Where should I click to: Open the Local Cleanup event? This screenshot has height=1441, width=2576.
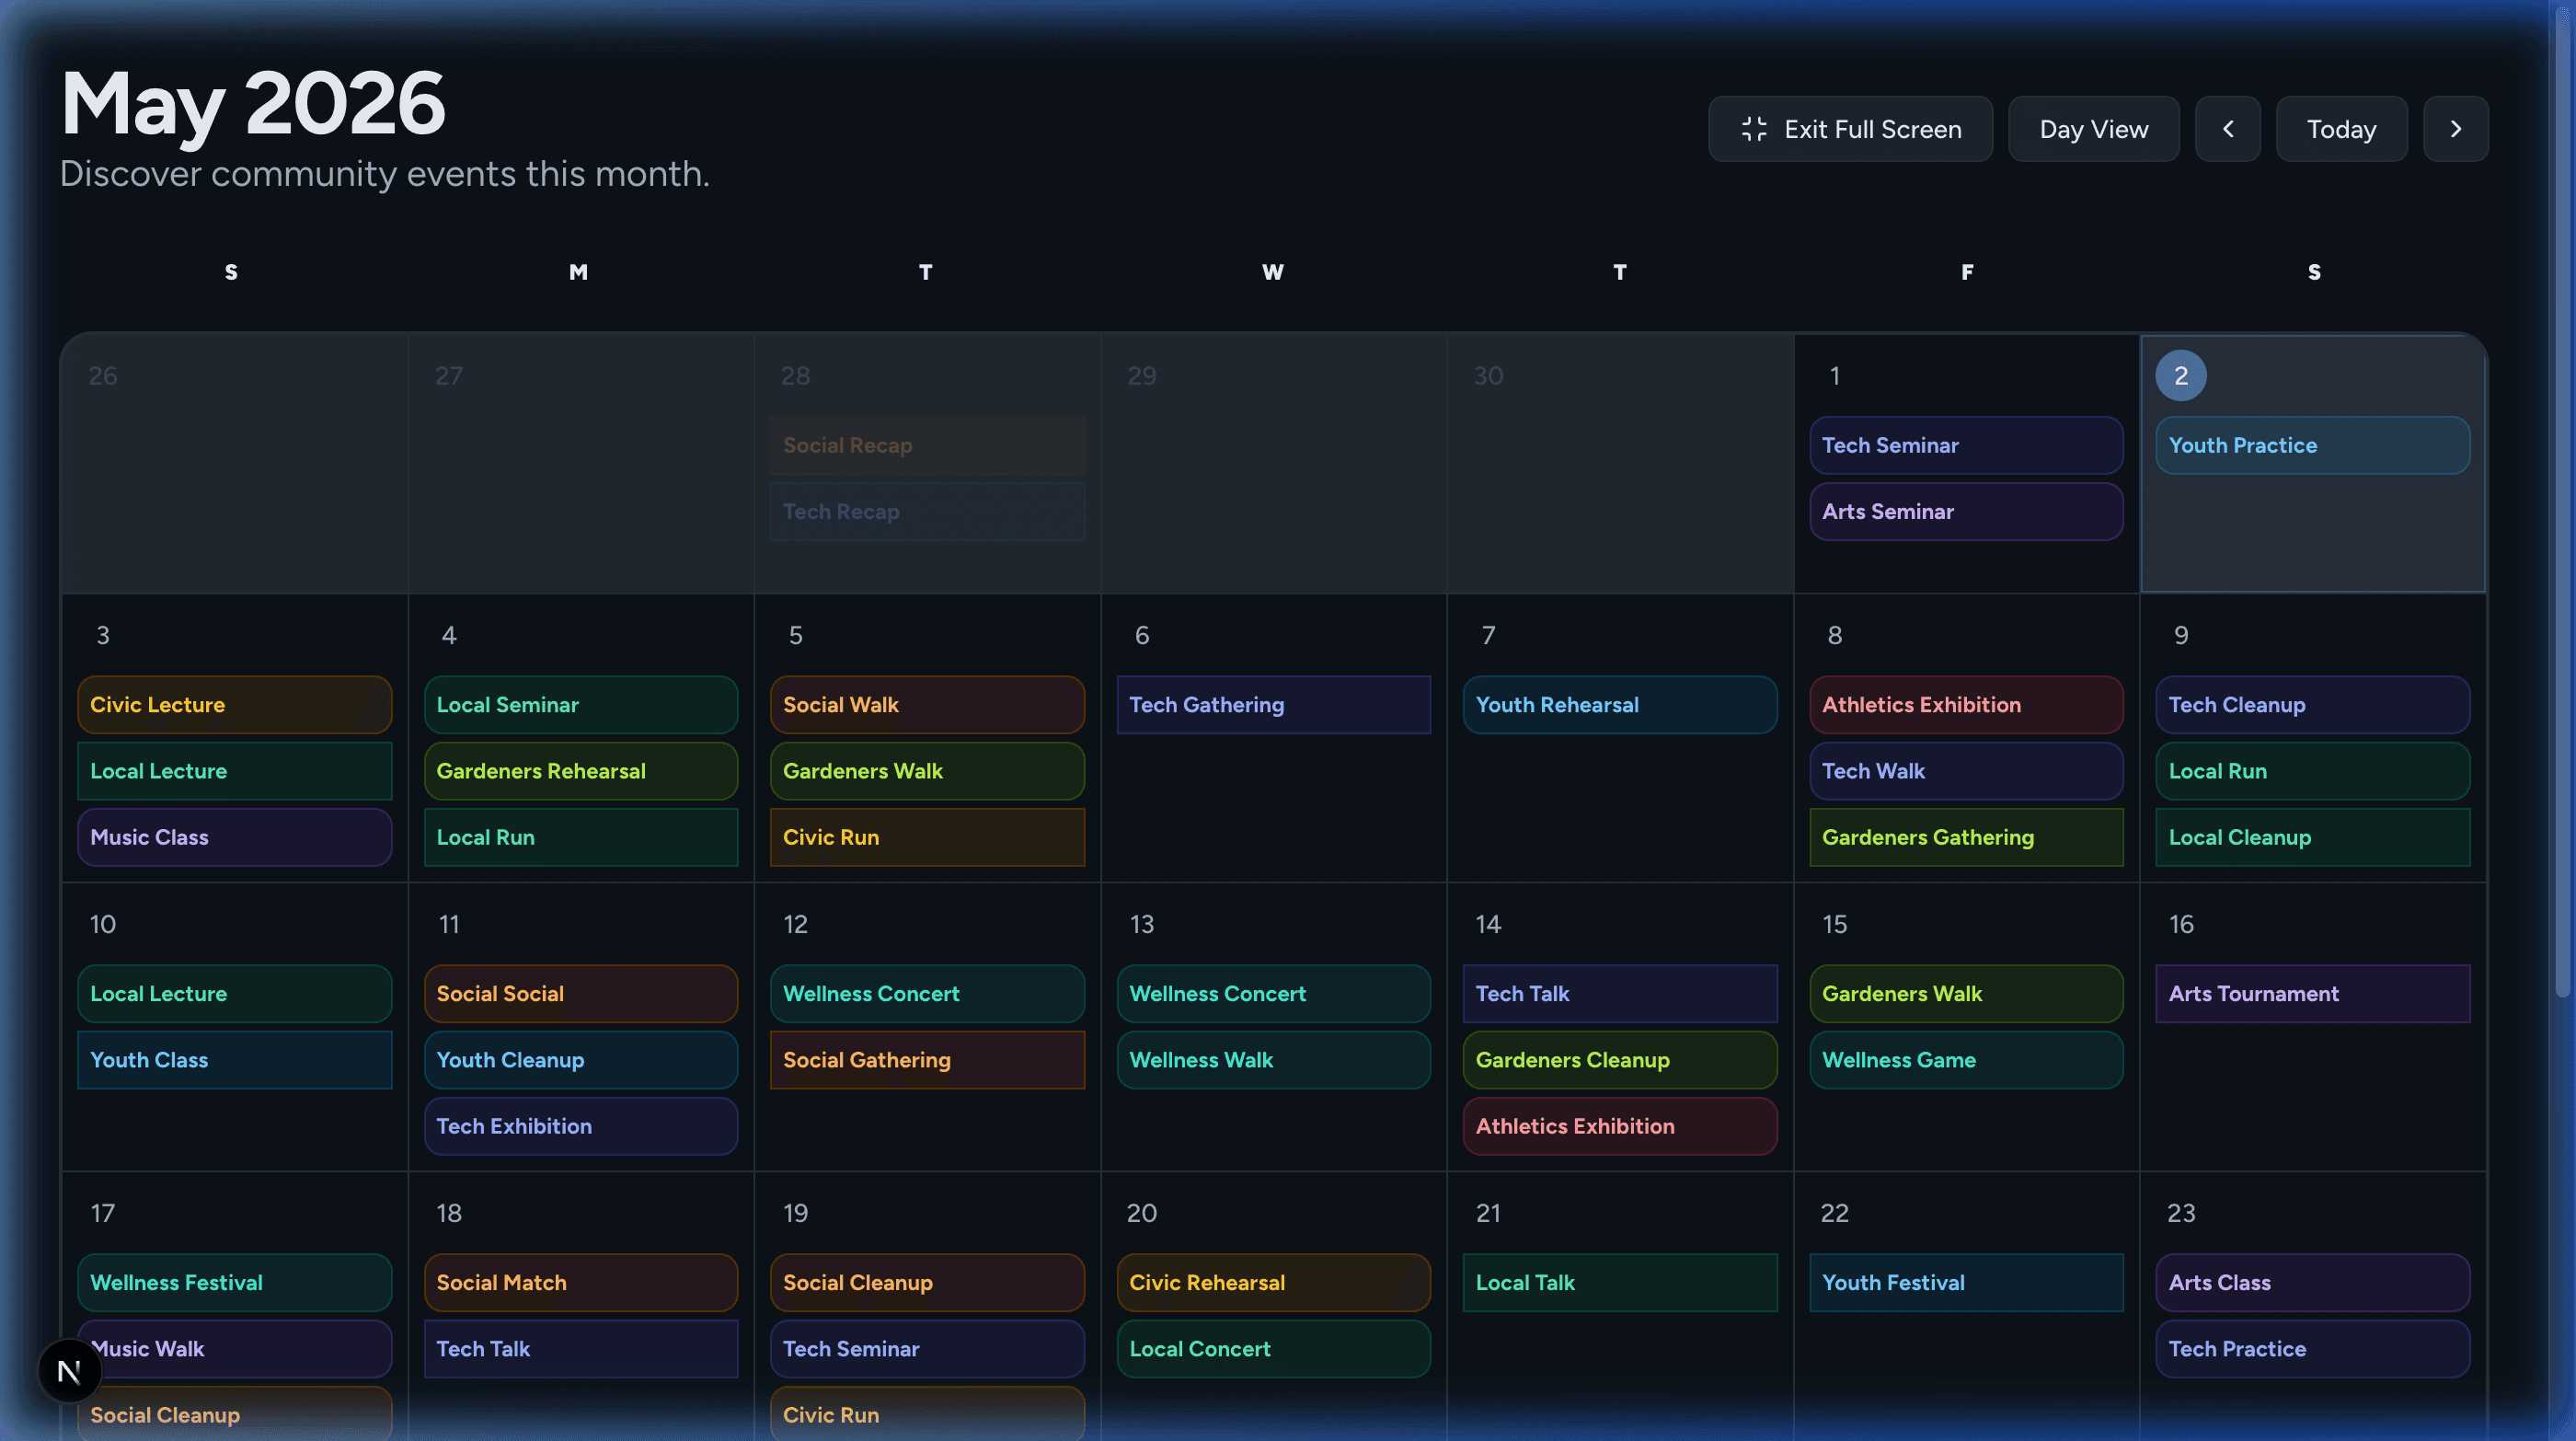coord(2312,837)
